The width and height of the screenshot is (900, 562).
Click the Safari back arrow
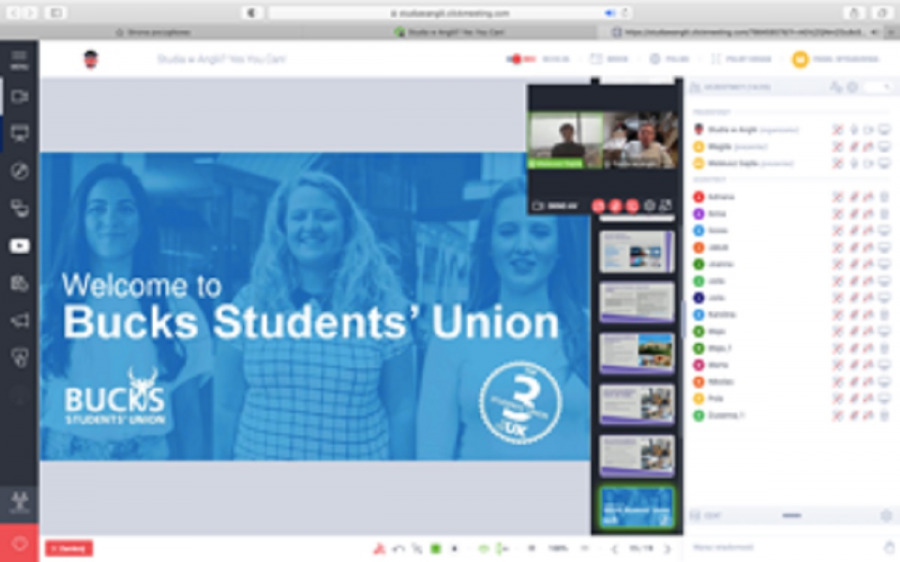click(13, 13)
